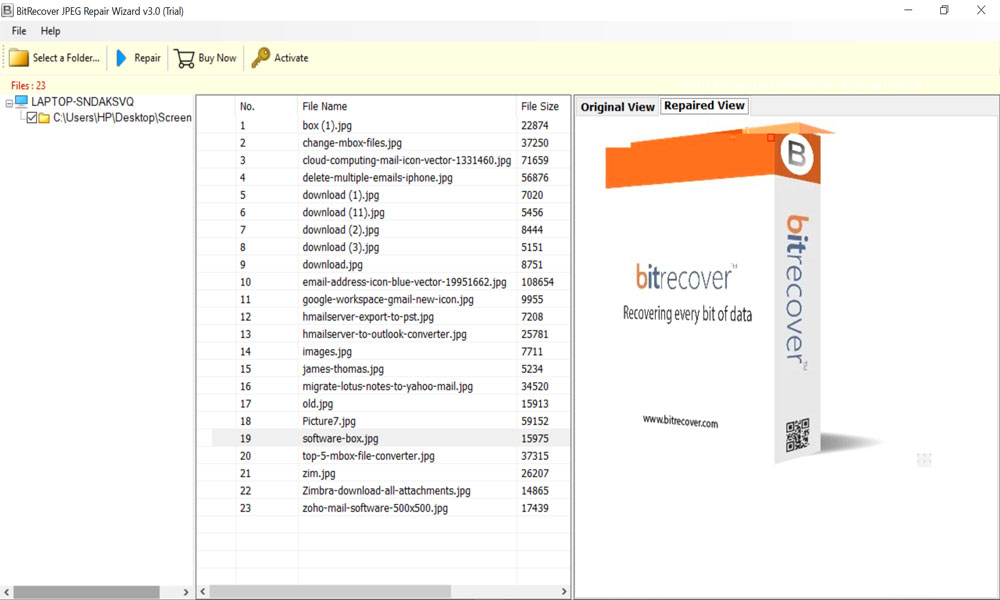The image size is (1000, 600).
Task: Open the Help menu
Action: point(50,31)
